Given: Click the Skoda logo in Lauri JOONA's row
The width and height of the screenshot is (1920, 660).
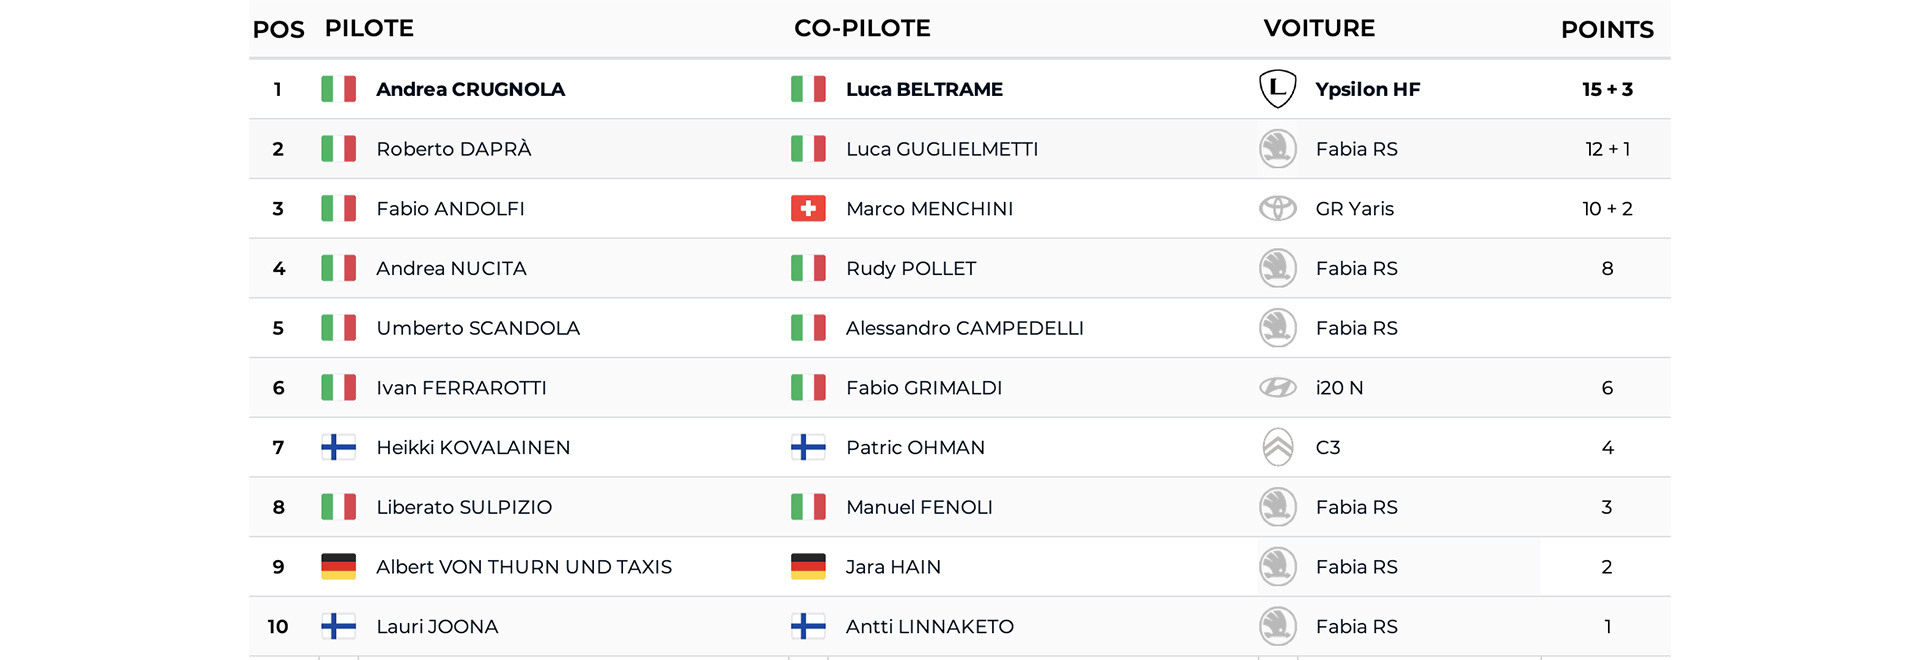Looking at the screenshot, I should pyautogui.click(x=1277, y=626).
